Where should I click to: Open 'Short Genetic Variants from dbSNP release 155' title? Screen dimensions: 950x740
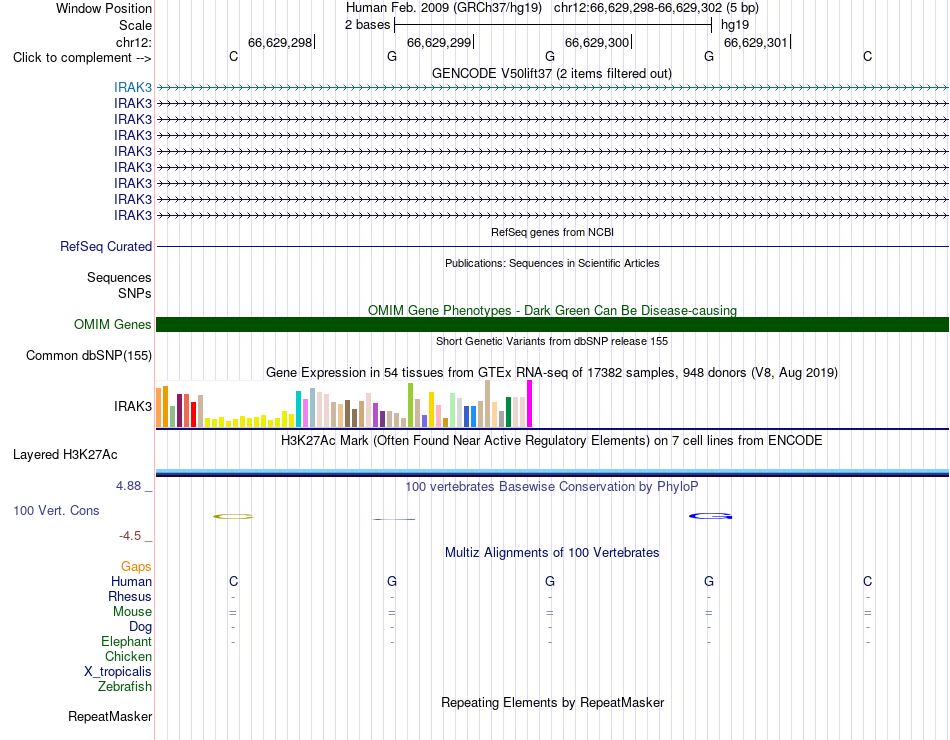coord(552,341)
